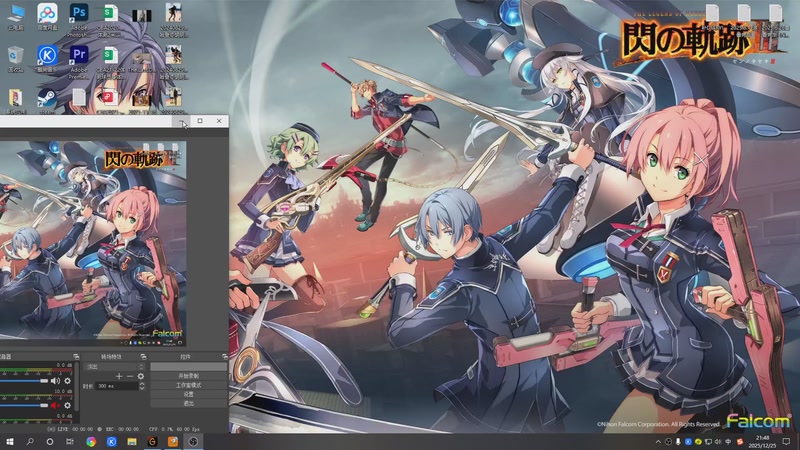Select the Baidu Netdisk desktop shortcut
This screenshot has width=800, height=450.
tap(47, 17)
